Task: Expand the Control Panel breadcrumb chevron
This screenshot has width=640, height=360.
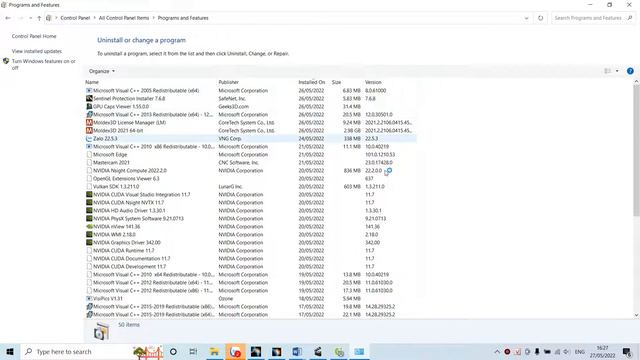Action: [x=94, y=18]
